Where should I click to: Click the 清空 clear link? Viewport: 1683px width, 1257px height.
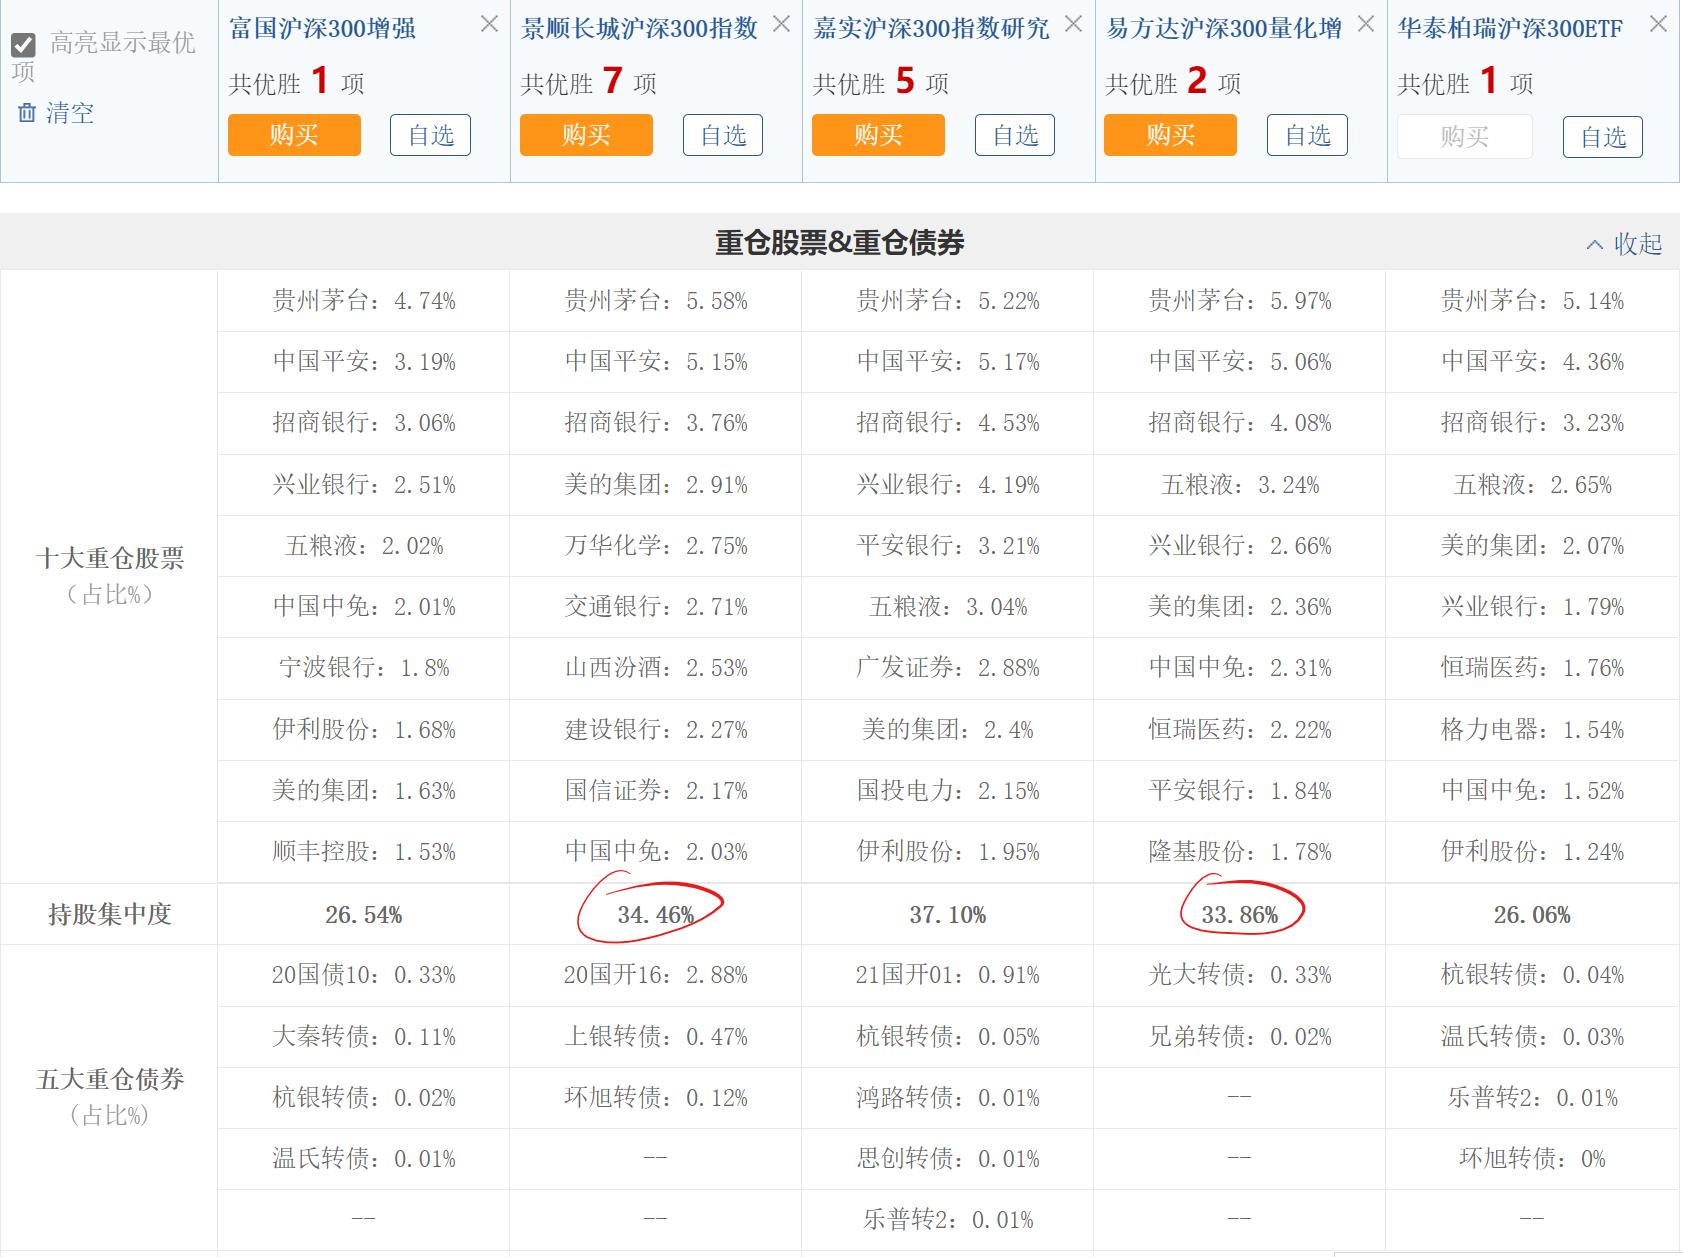click(x=70, y=113)
